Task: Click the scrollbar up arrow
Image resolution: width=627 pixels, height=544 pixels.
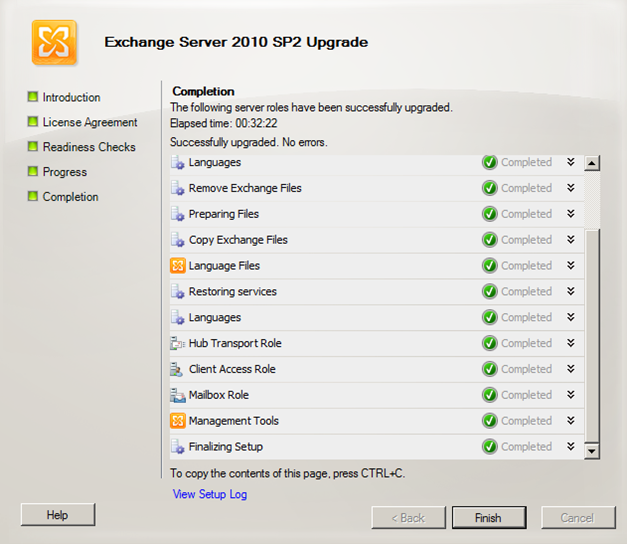Action: (592, 163)
